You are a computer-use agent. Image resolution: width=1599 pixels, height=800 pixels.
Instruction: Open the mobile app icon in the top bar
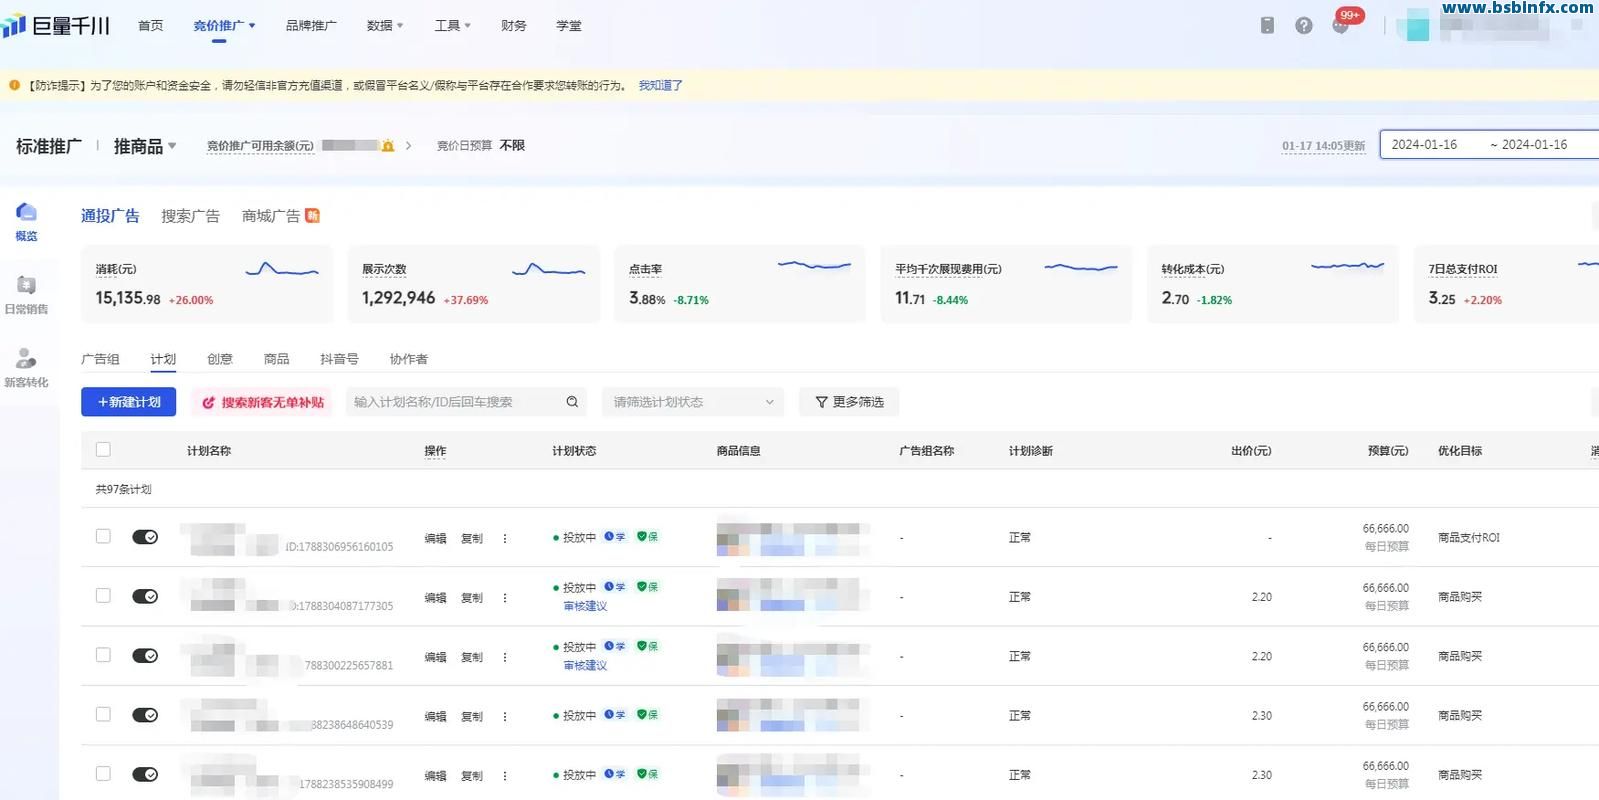coord(1267,26)
